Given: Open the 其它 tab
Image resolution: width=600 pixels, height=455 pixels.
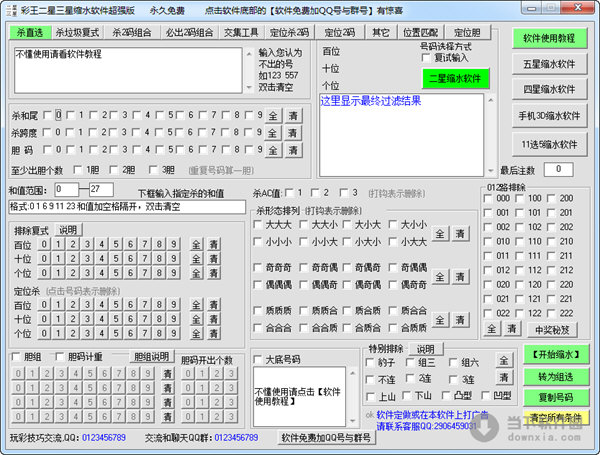Looking at the screenshot, I should (381, 33).
